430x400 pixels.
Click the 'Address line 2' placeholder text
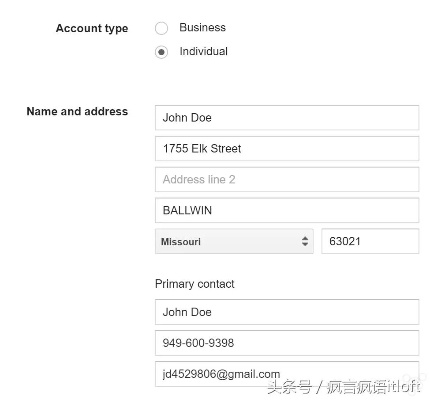coord(199,180)
